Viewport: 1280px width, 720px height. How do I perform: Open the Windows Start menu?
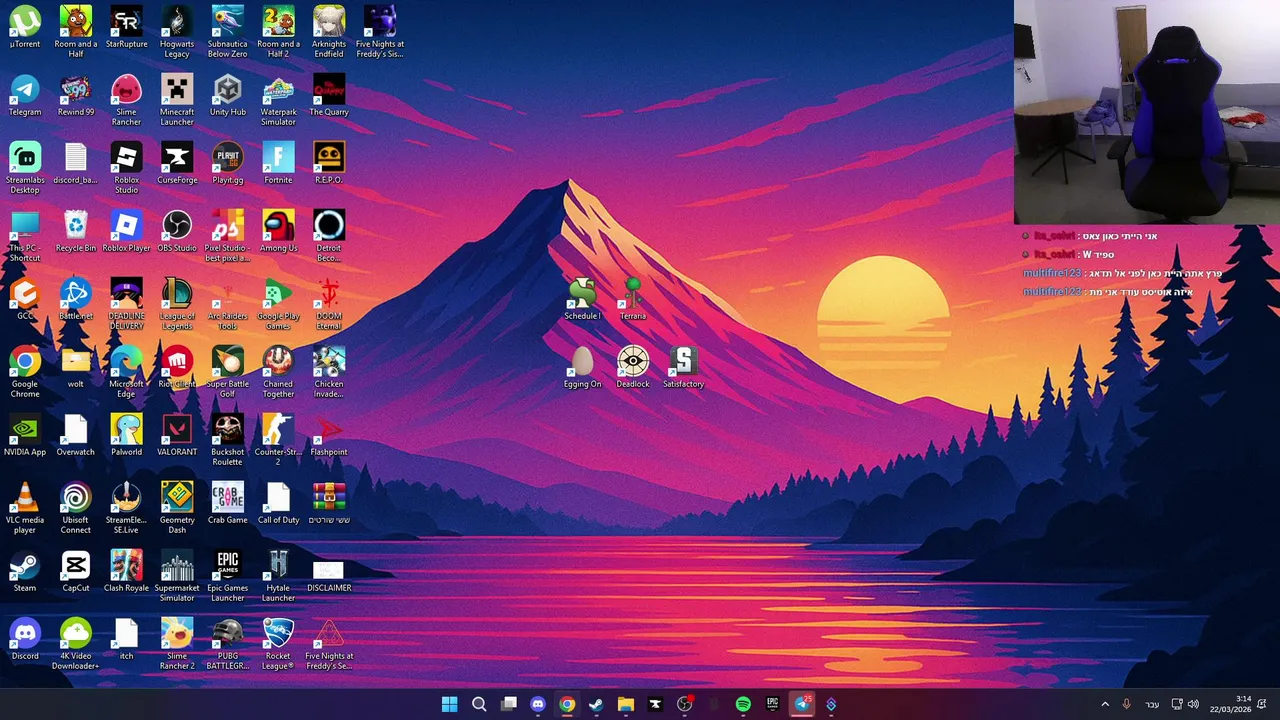click(450, 704)
